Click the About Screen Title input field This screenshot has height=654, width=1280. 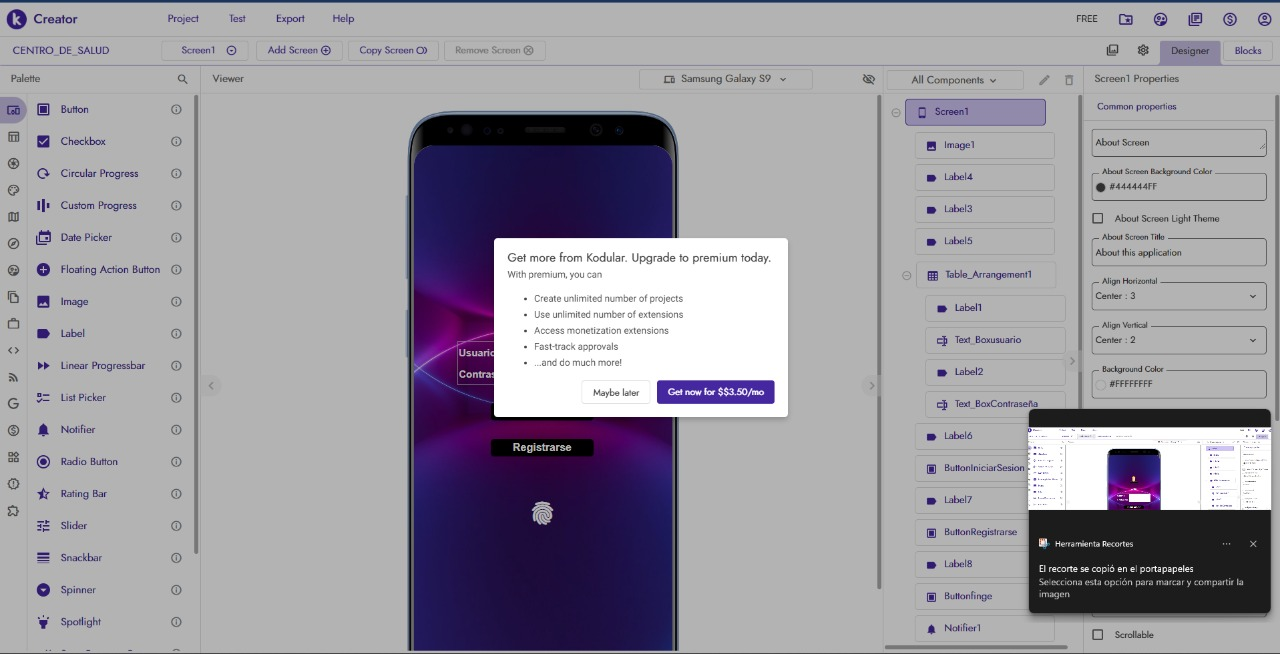[1178, 253]
